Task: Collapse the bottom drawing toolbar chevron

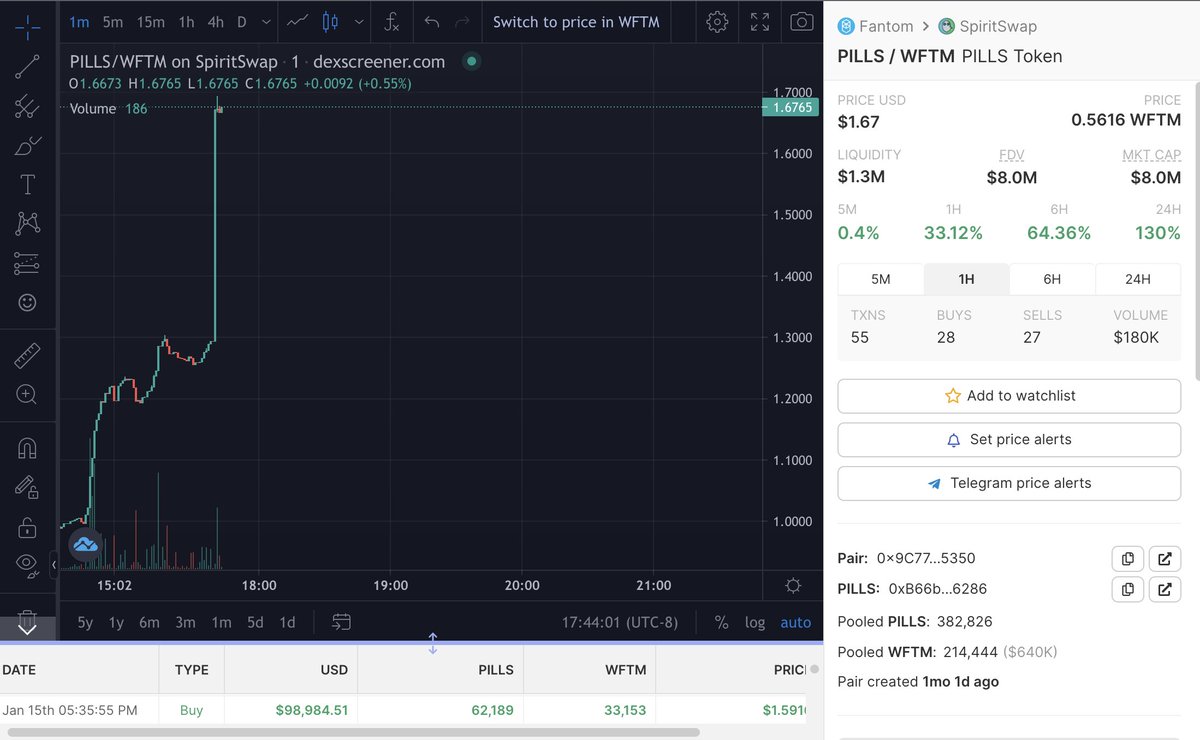Action: pos(27,628)
